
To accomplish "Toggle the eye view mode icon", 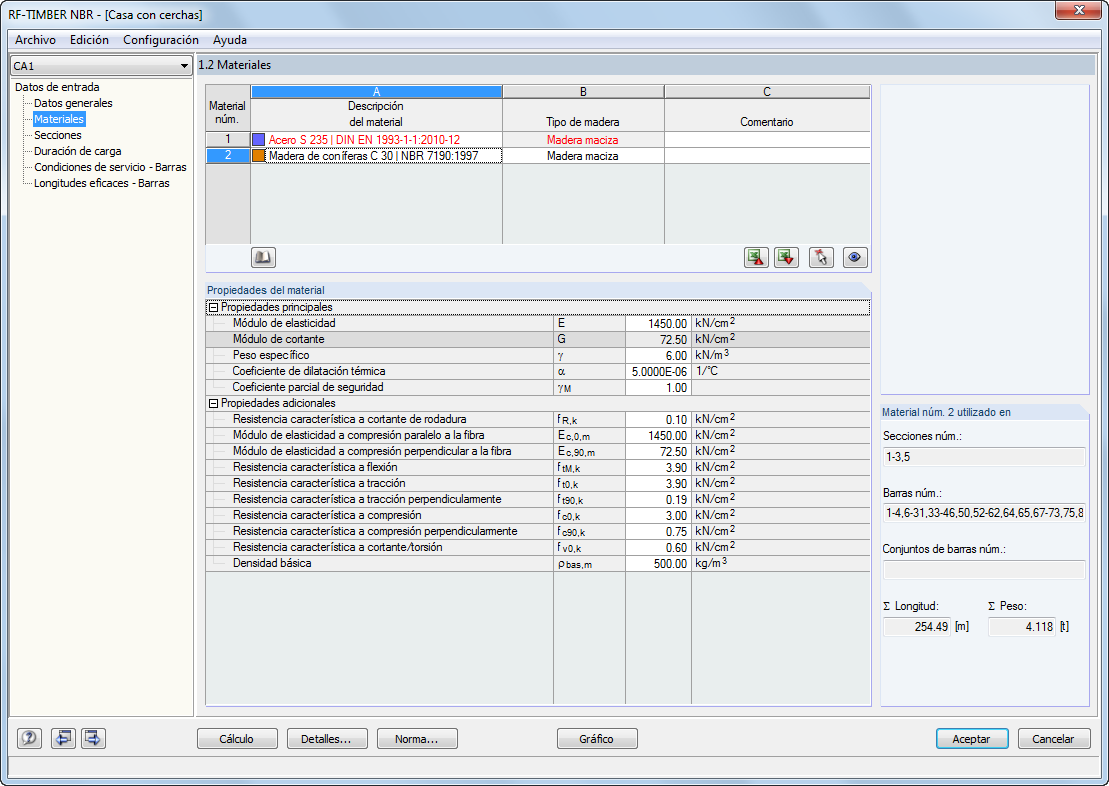I will click(x=855, y=258).
